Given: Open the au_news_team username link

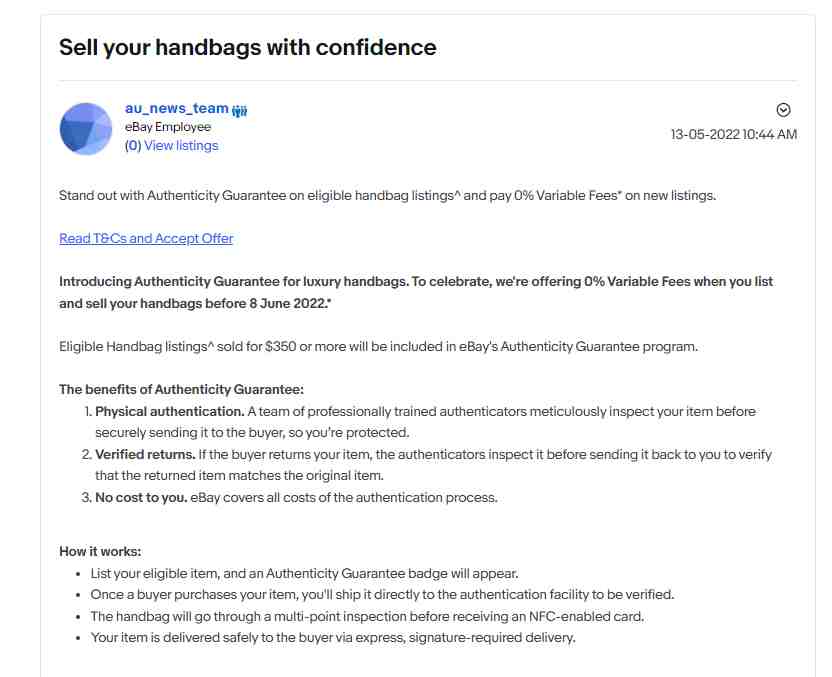Looking at the screenshot, I should pos(177,108).
